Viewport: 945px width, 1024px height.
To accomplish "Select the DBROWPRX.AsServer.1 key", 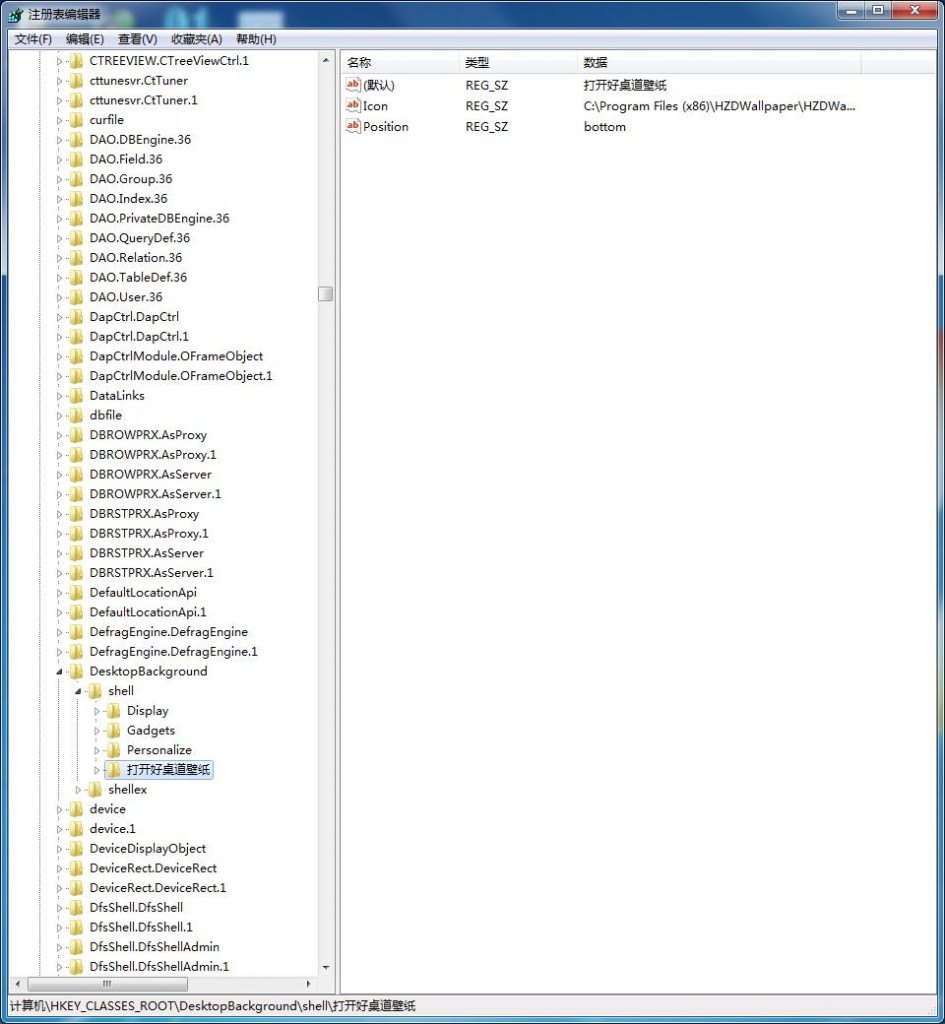I will (x=155, y=494).
